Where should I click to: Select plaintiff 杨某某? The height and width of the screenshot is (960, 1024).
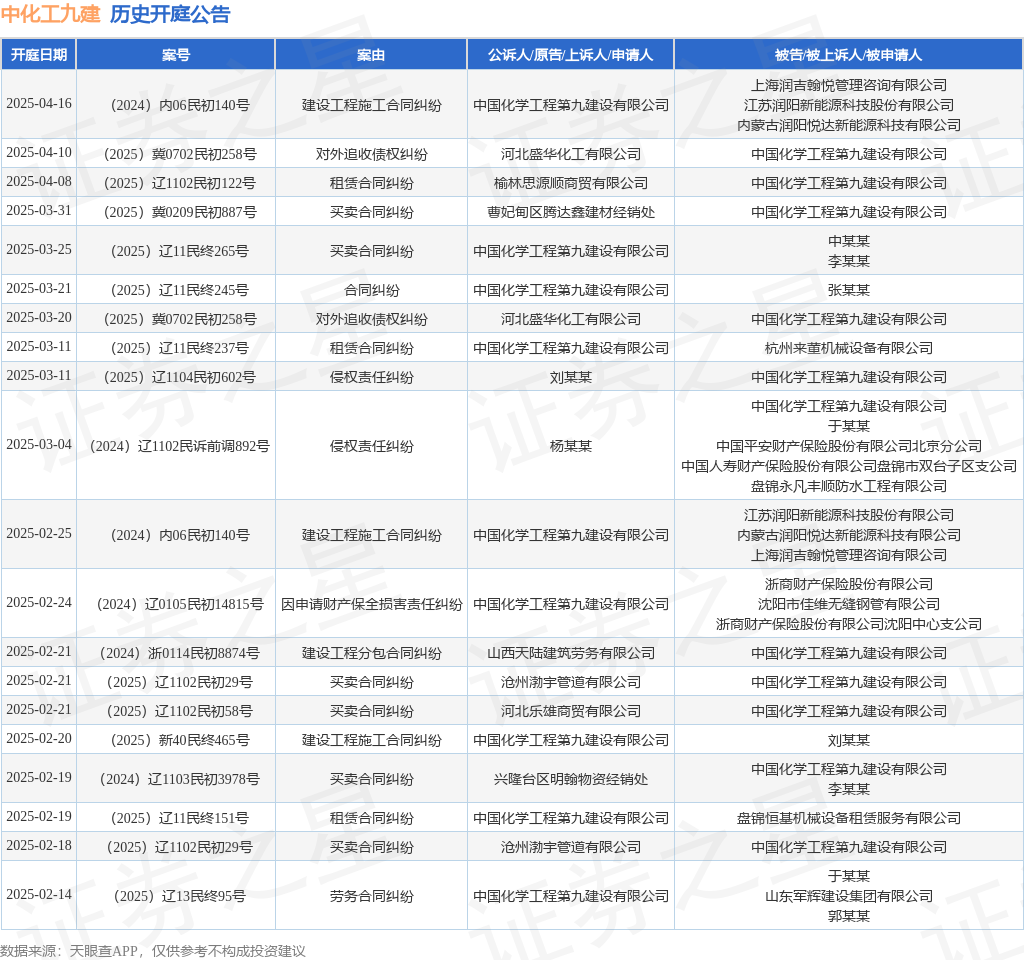click(x=571, y=446)
